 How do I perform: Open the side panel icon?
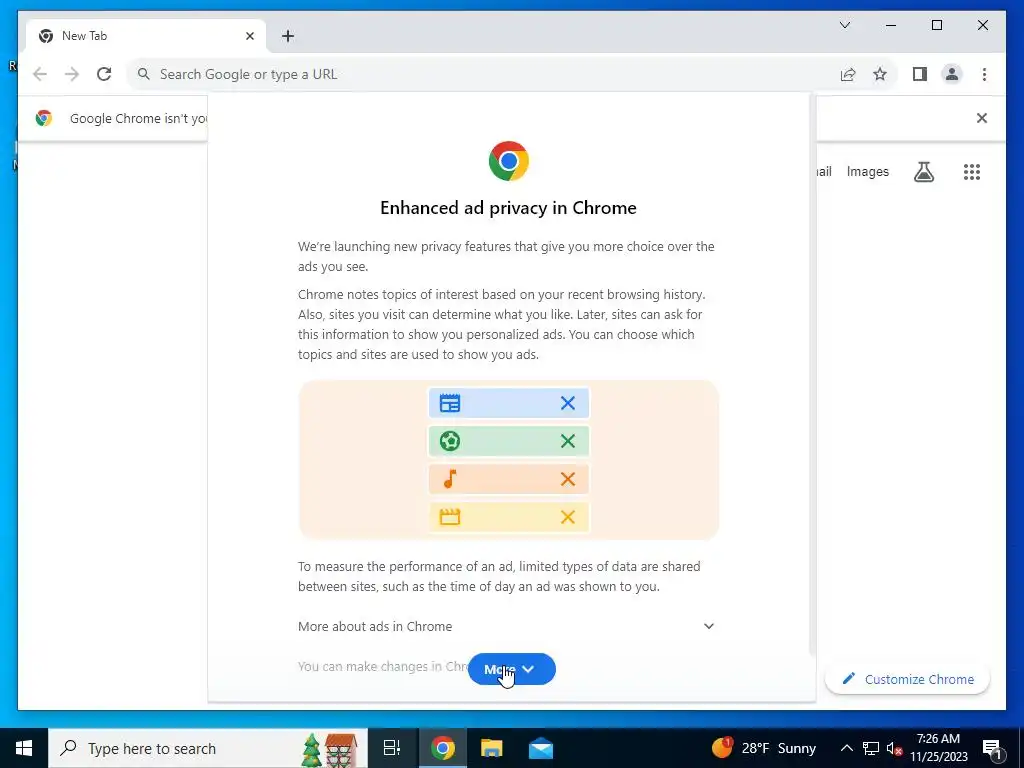point(920,74)
